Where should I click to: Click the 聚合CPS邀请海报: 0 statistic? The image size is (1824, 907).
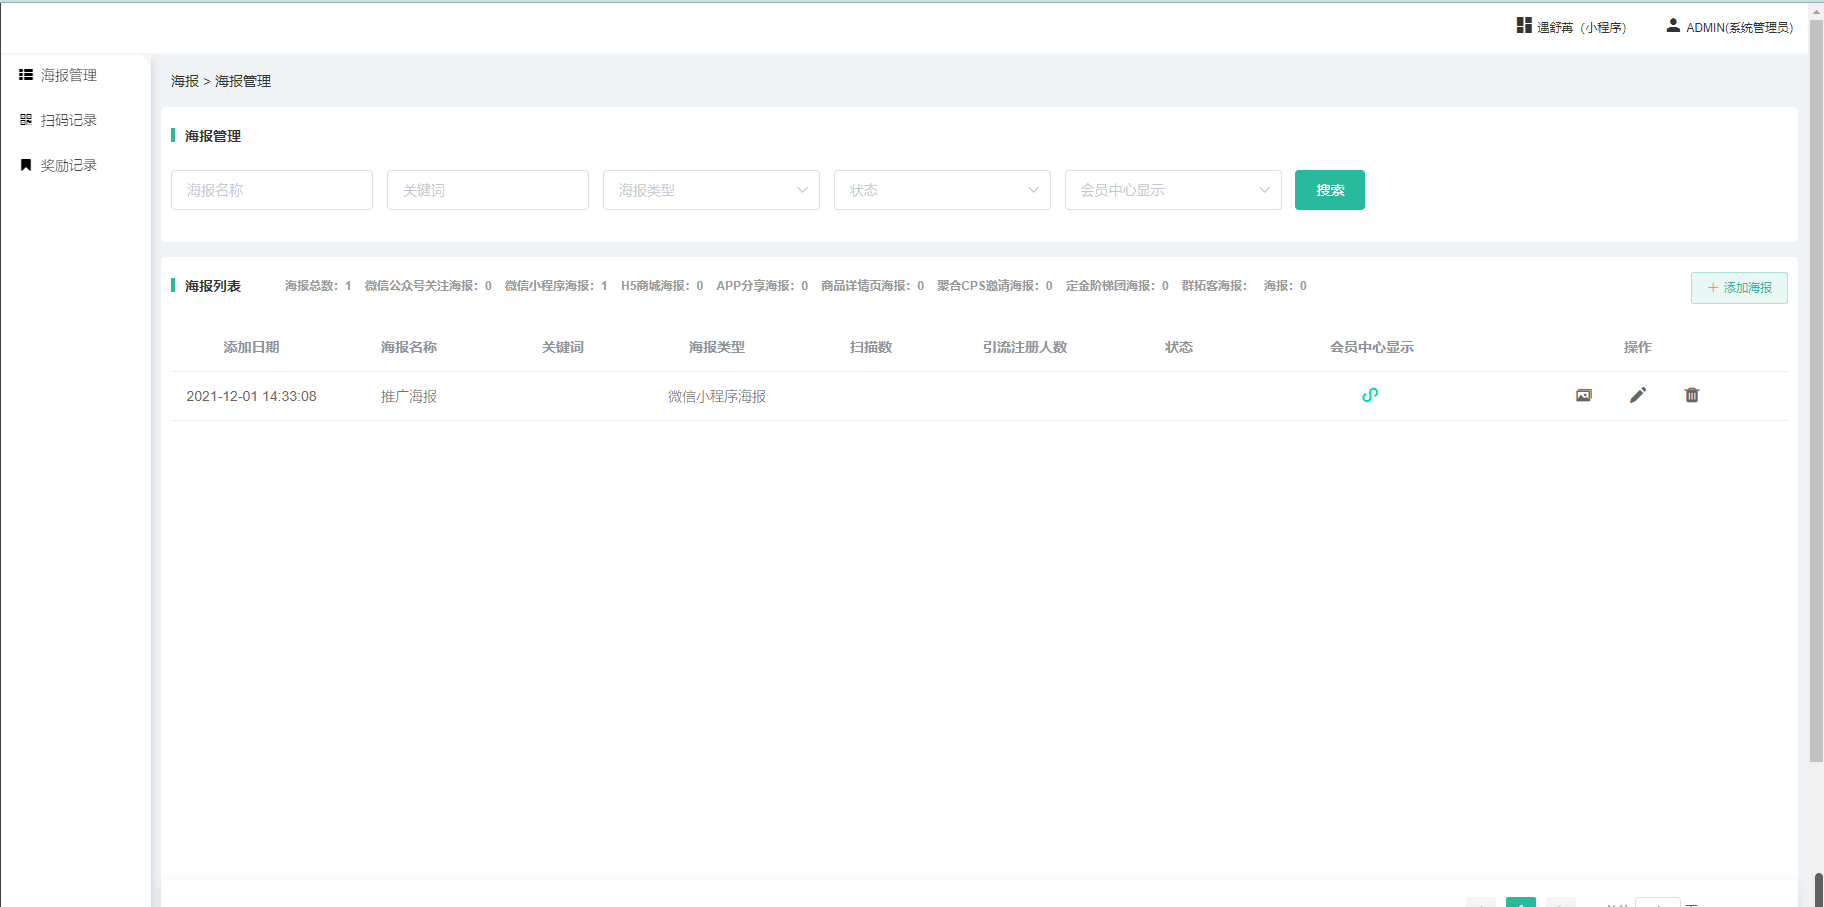(x=995, y=286)
